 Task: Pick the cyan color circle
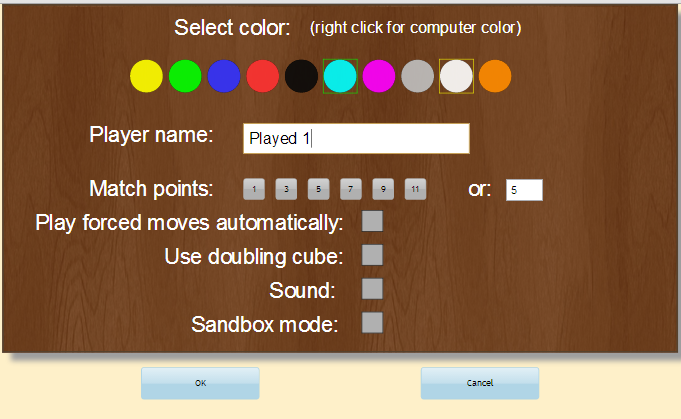[x=340, y=77]
